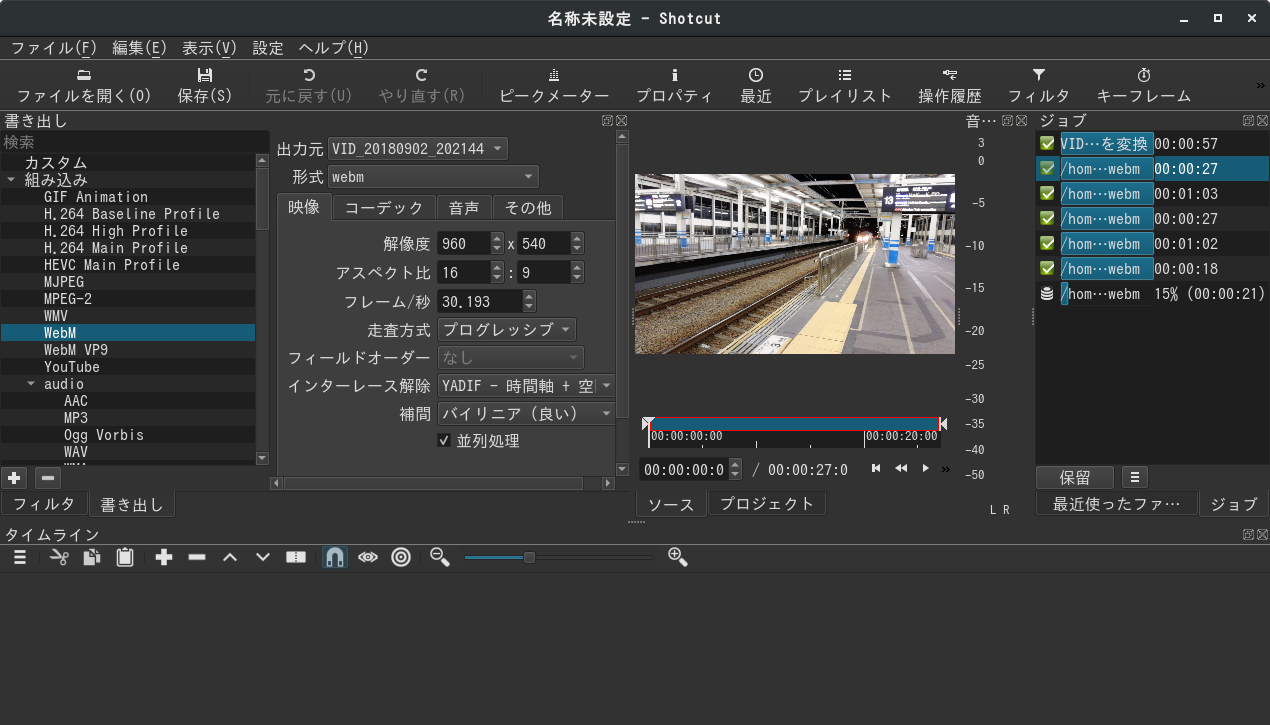This screenshot has height=725, width=1270.
Task: Click the timeline copy icon
Action: pyautogui.click(x=91, y=557)
